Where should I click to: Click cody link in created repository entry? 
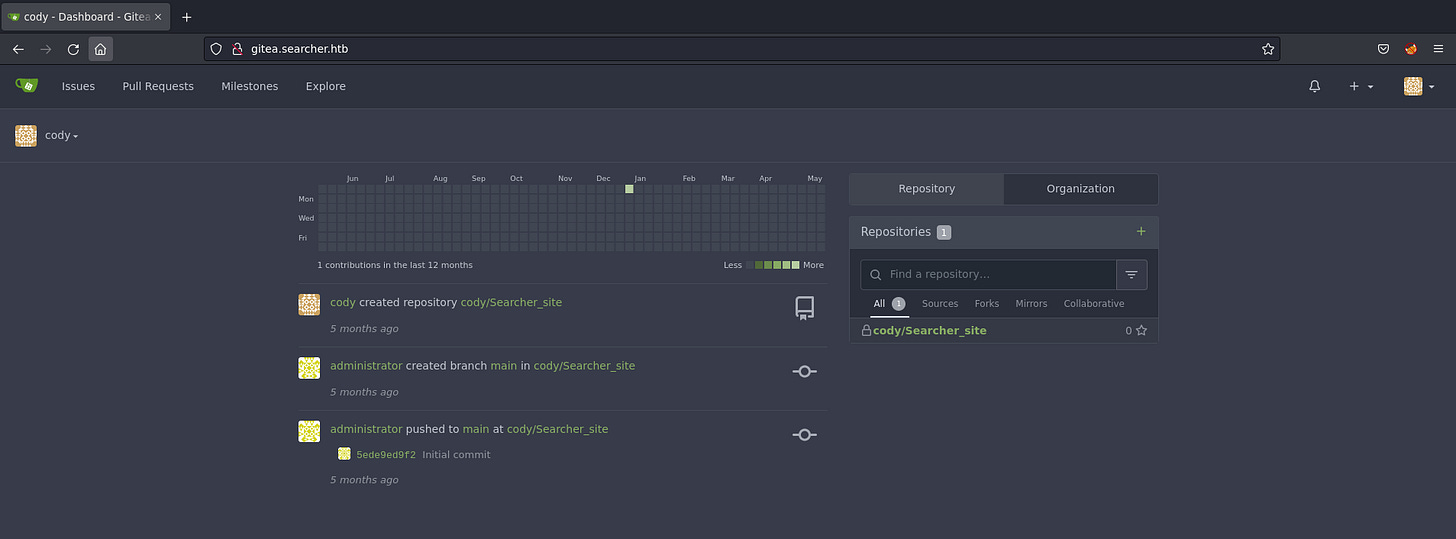343,302
